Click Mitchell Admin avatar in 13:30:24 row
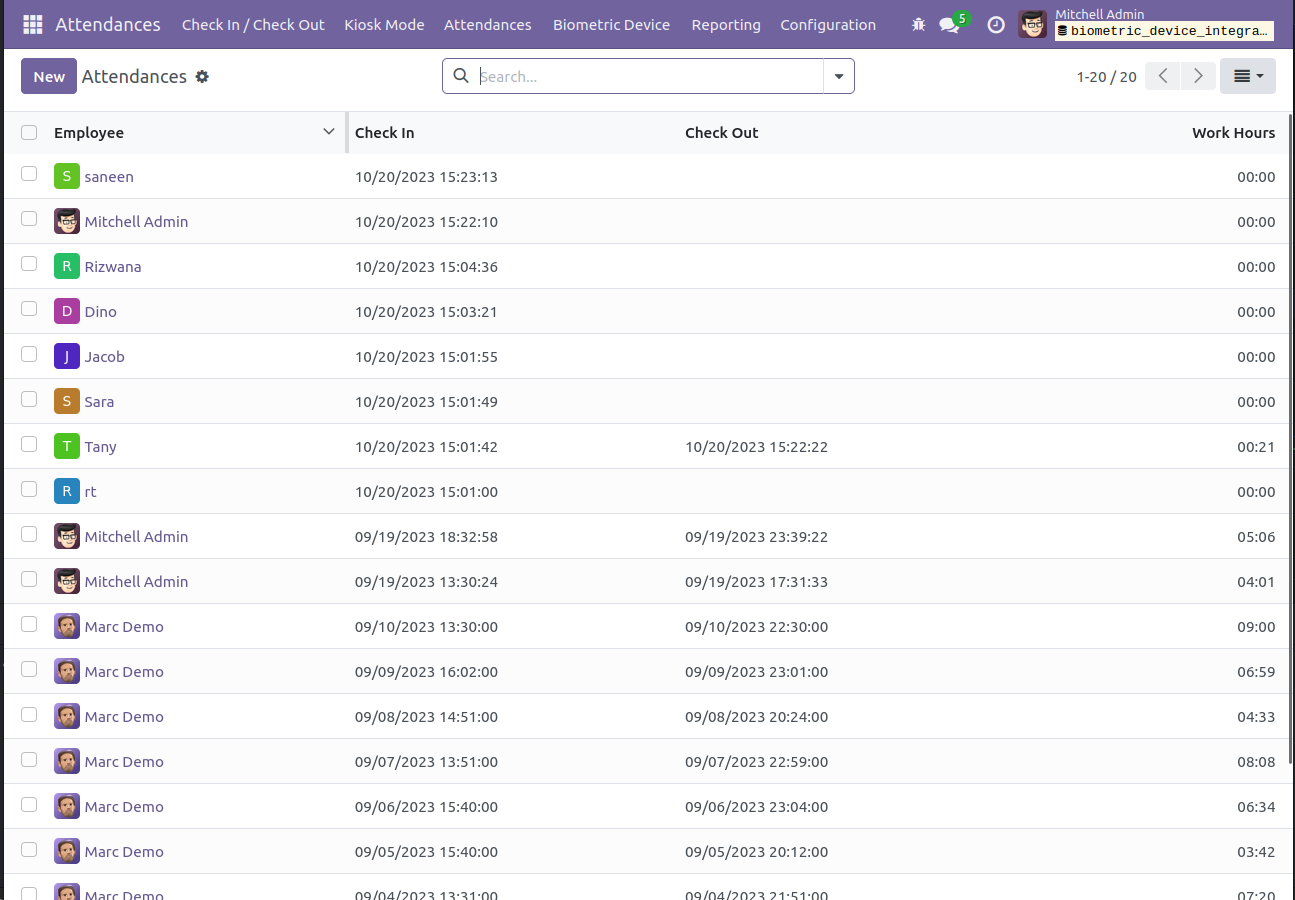The height and width of the screenshot is (900, 1295). pos(67,582)
